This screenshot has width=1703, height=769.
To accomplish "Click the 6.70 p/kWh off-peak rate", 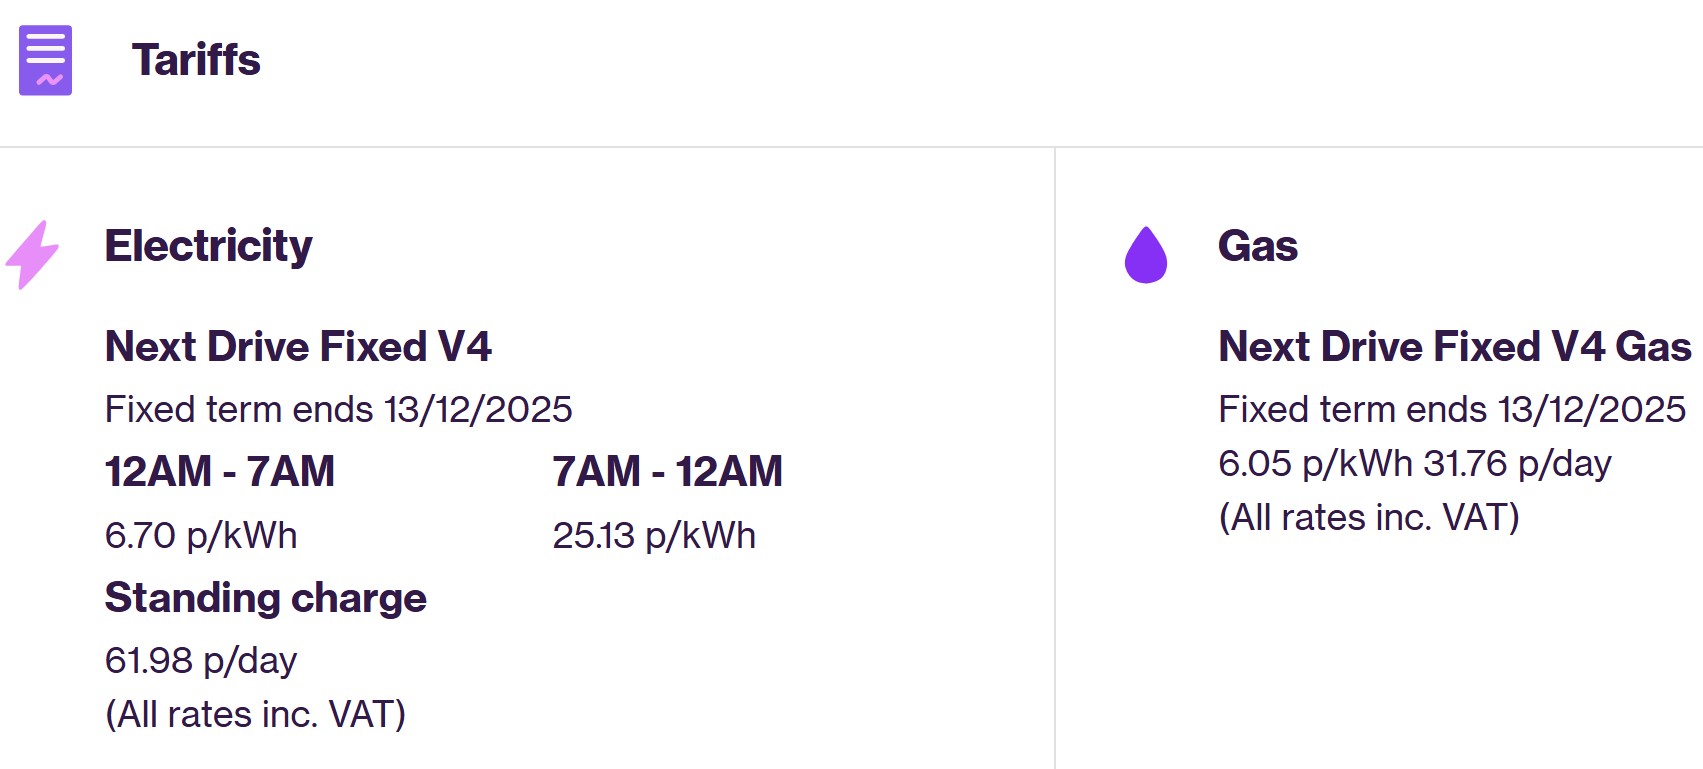I will (x=201, y=536).
